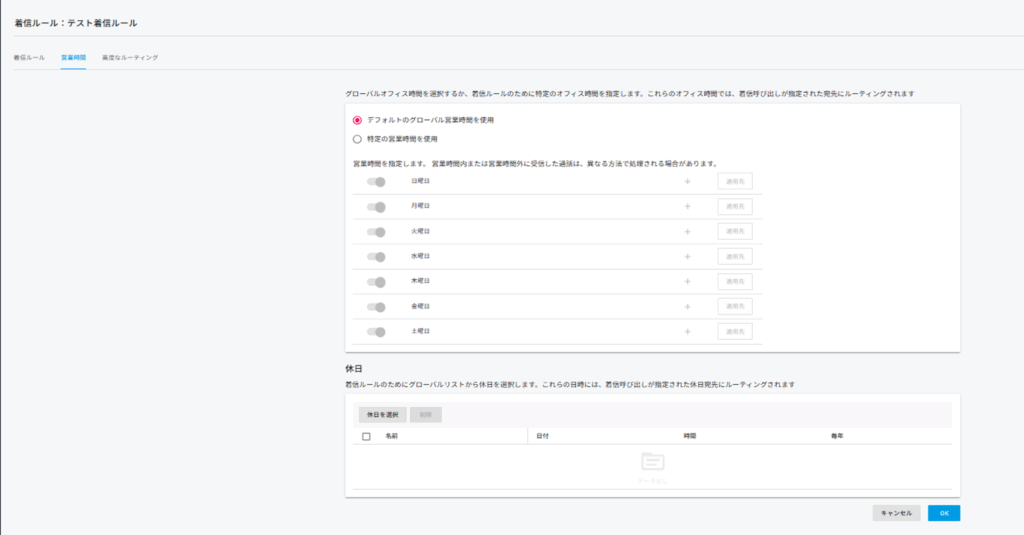This screenshot has width=1024, height=535.
Task: Click the キャンセル button
Action: coord(896,513)
